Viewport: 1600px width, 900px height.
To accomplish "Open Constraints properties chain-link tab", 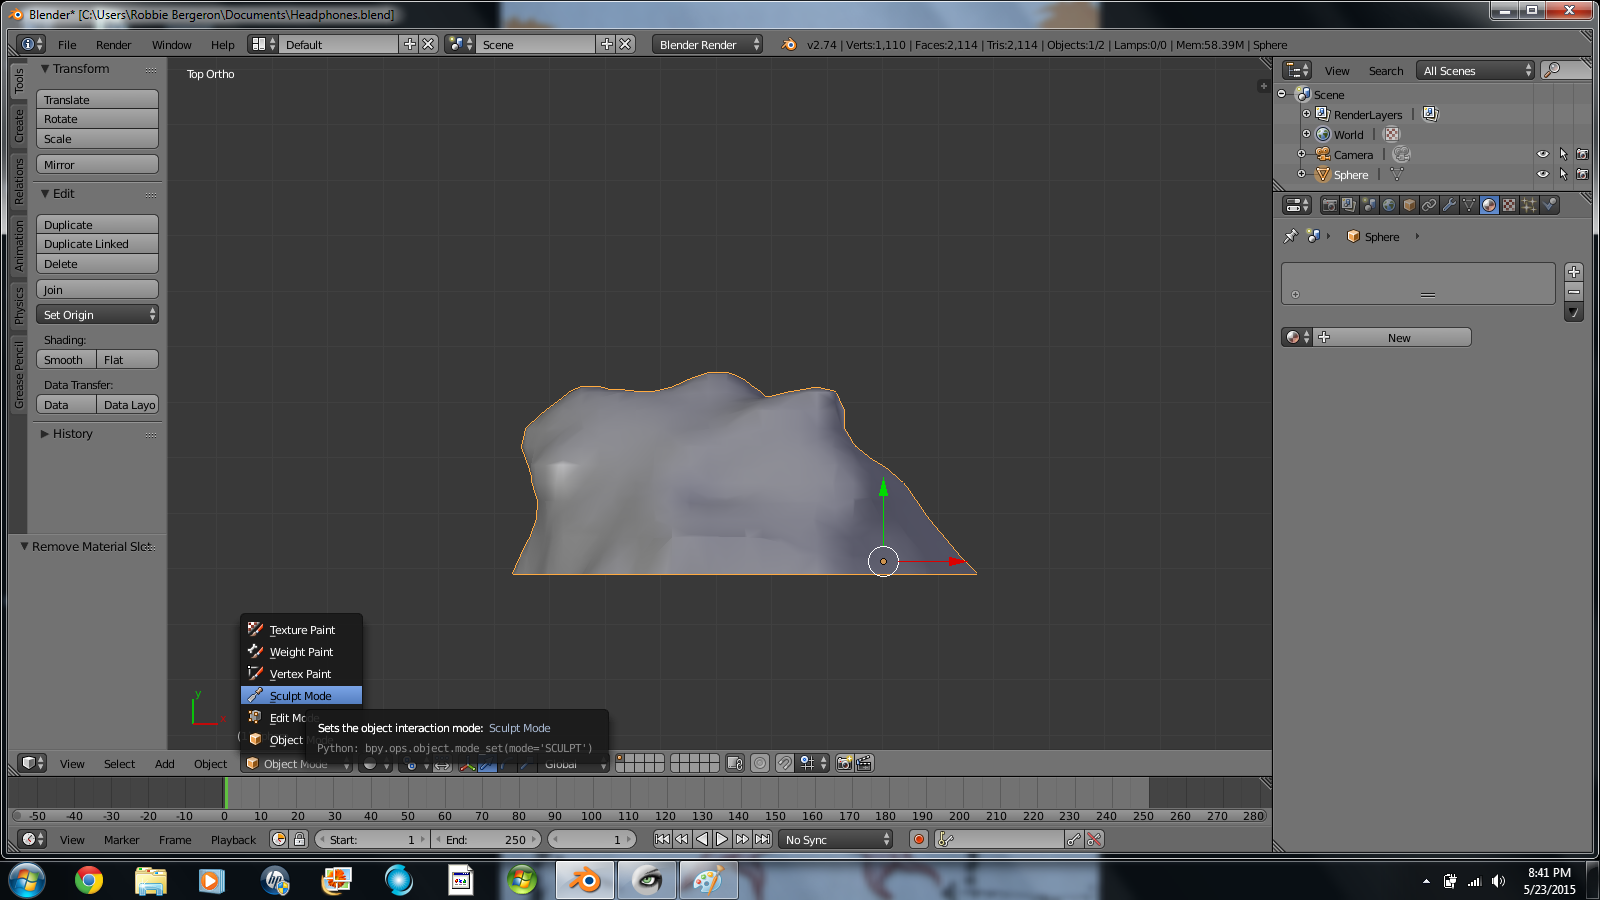I will pos(1429,205).
